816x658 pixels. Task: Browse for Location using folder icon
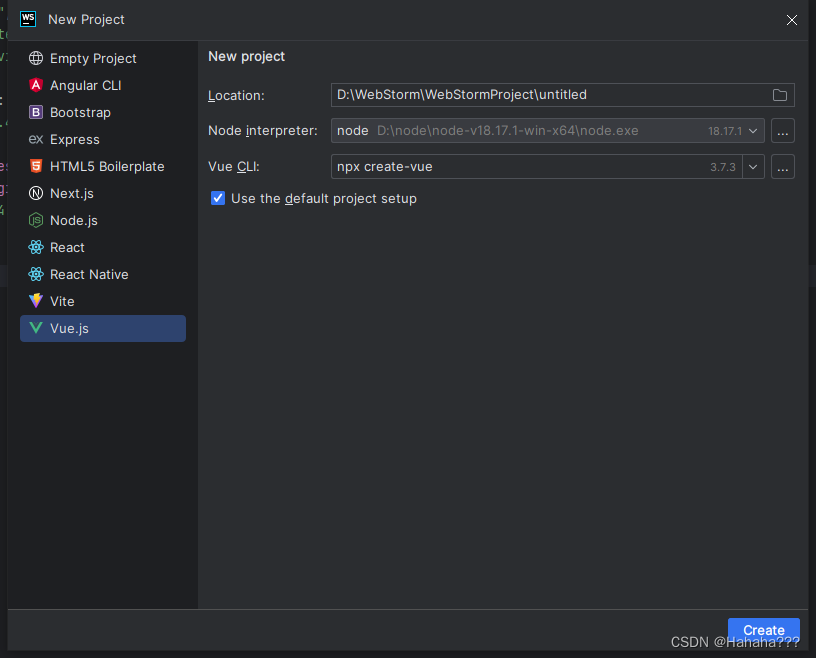click(780, 95)
